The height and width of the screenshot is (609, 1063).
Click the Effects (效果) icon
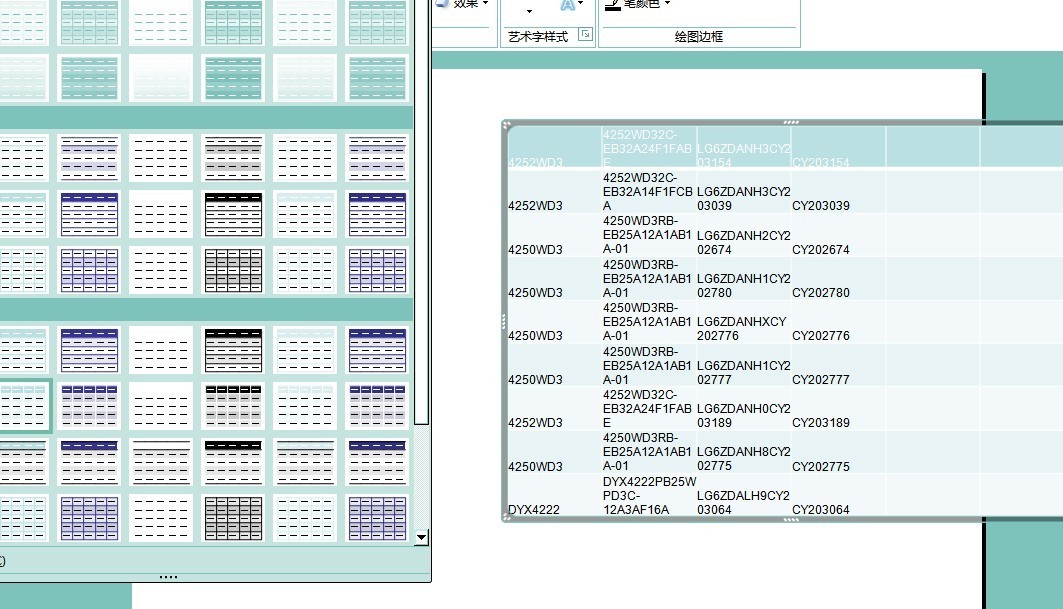[x=443, y=4]
